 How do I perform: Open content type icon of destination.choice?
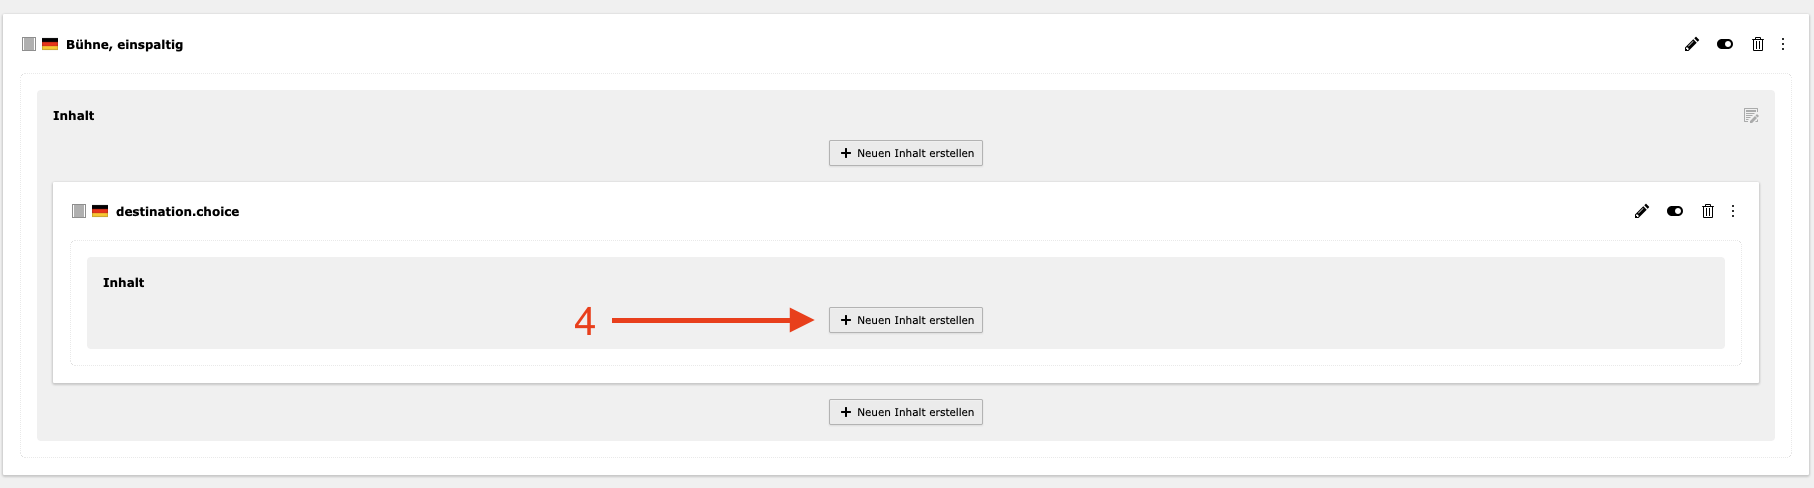(x=79, y=211)
